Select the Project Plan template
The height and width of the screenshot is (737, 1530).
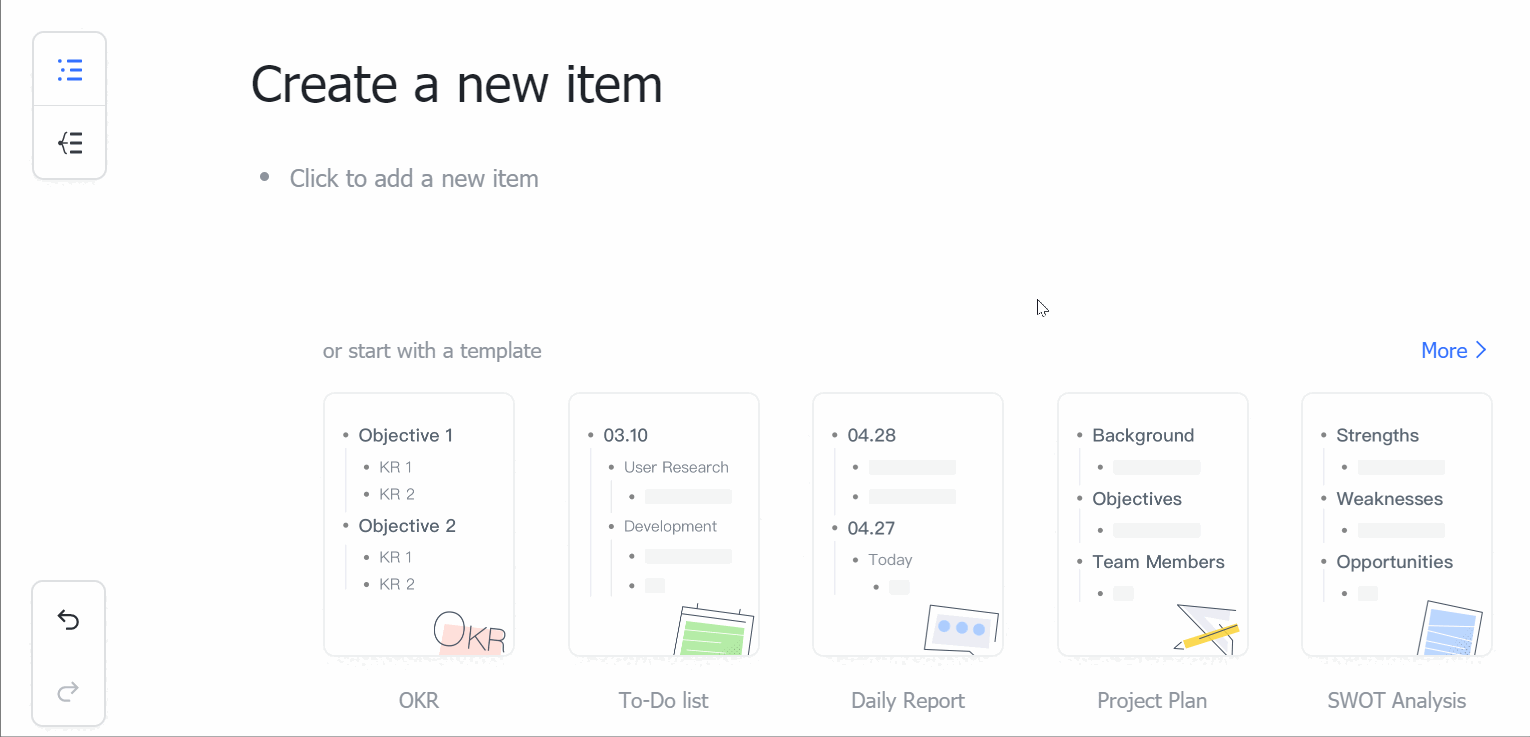pos(1152,525)
